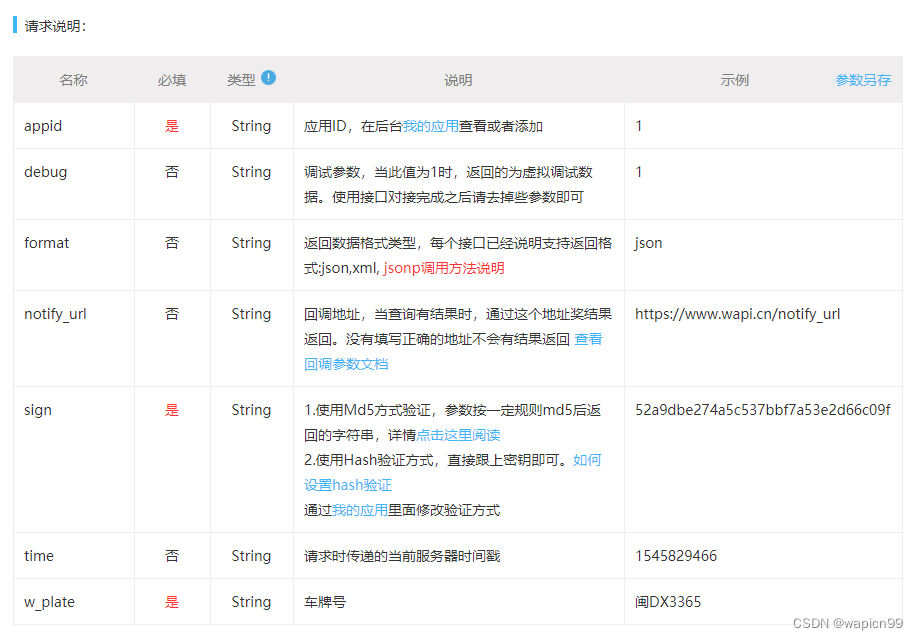Image resolution: width=918 pixels, height=640 pixels.
Task: Click the red 是 in the sign row
Action: pyautogui.click(x=172, y=410)
